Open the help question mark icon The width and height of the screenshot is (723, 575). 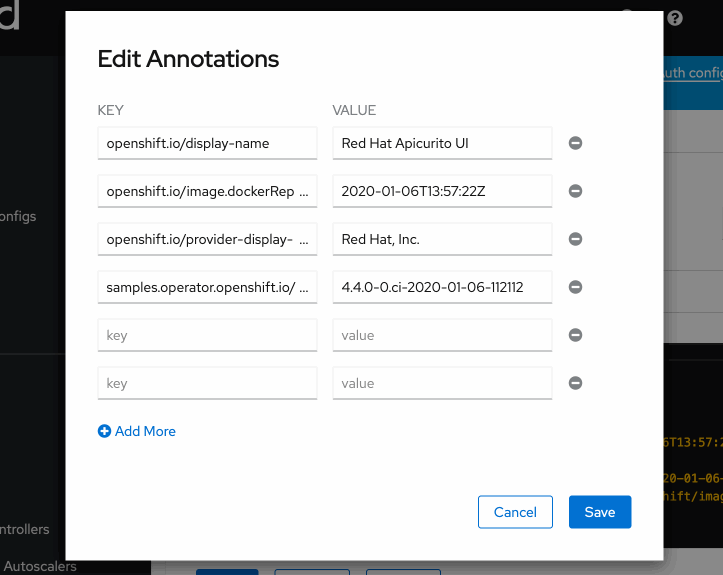pos(675,18)
